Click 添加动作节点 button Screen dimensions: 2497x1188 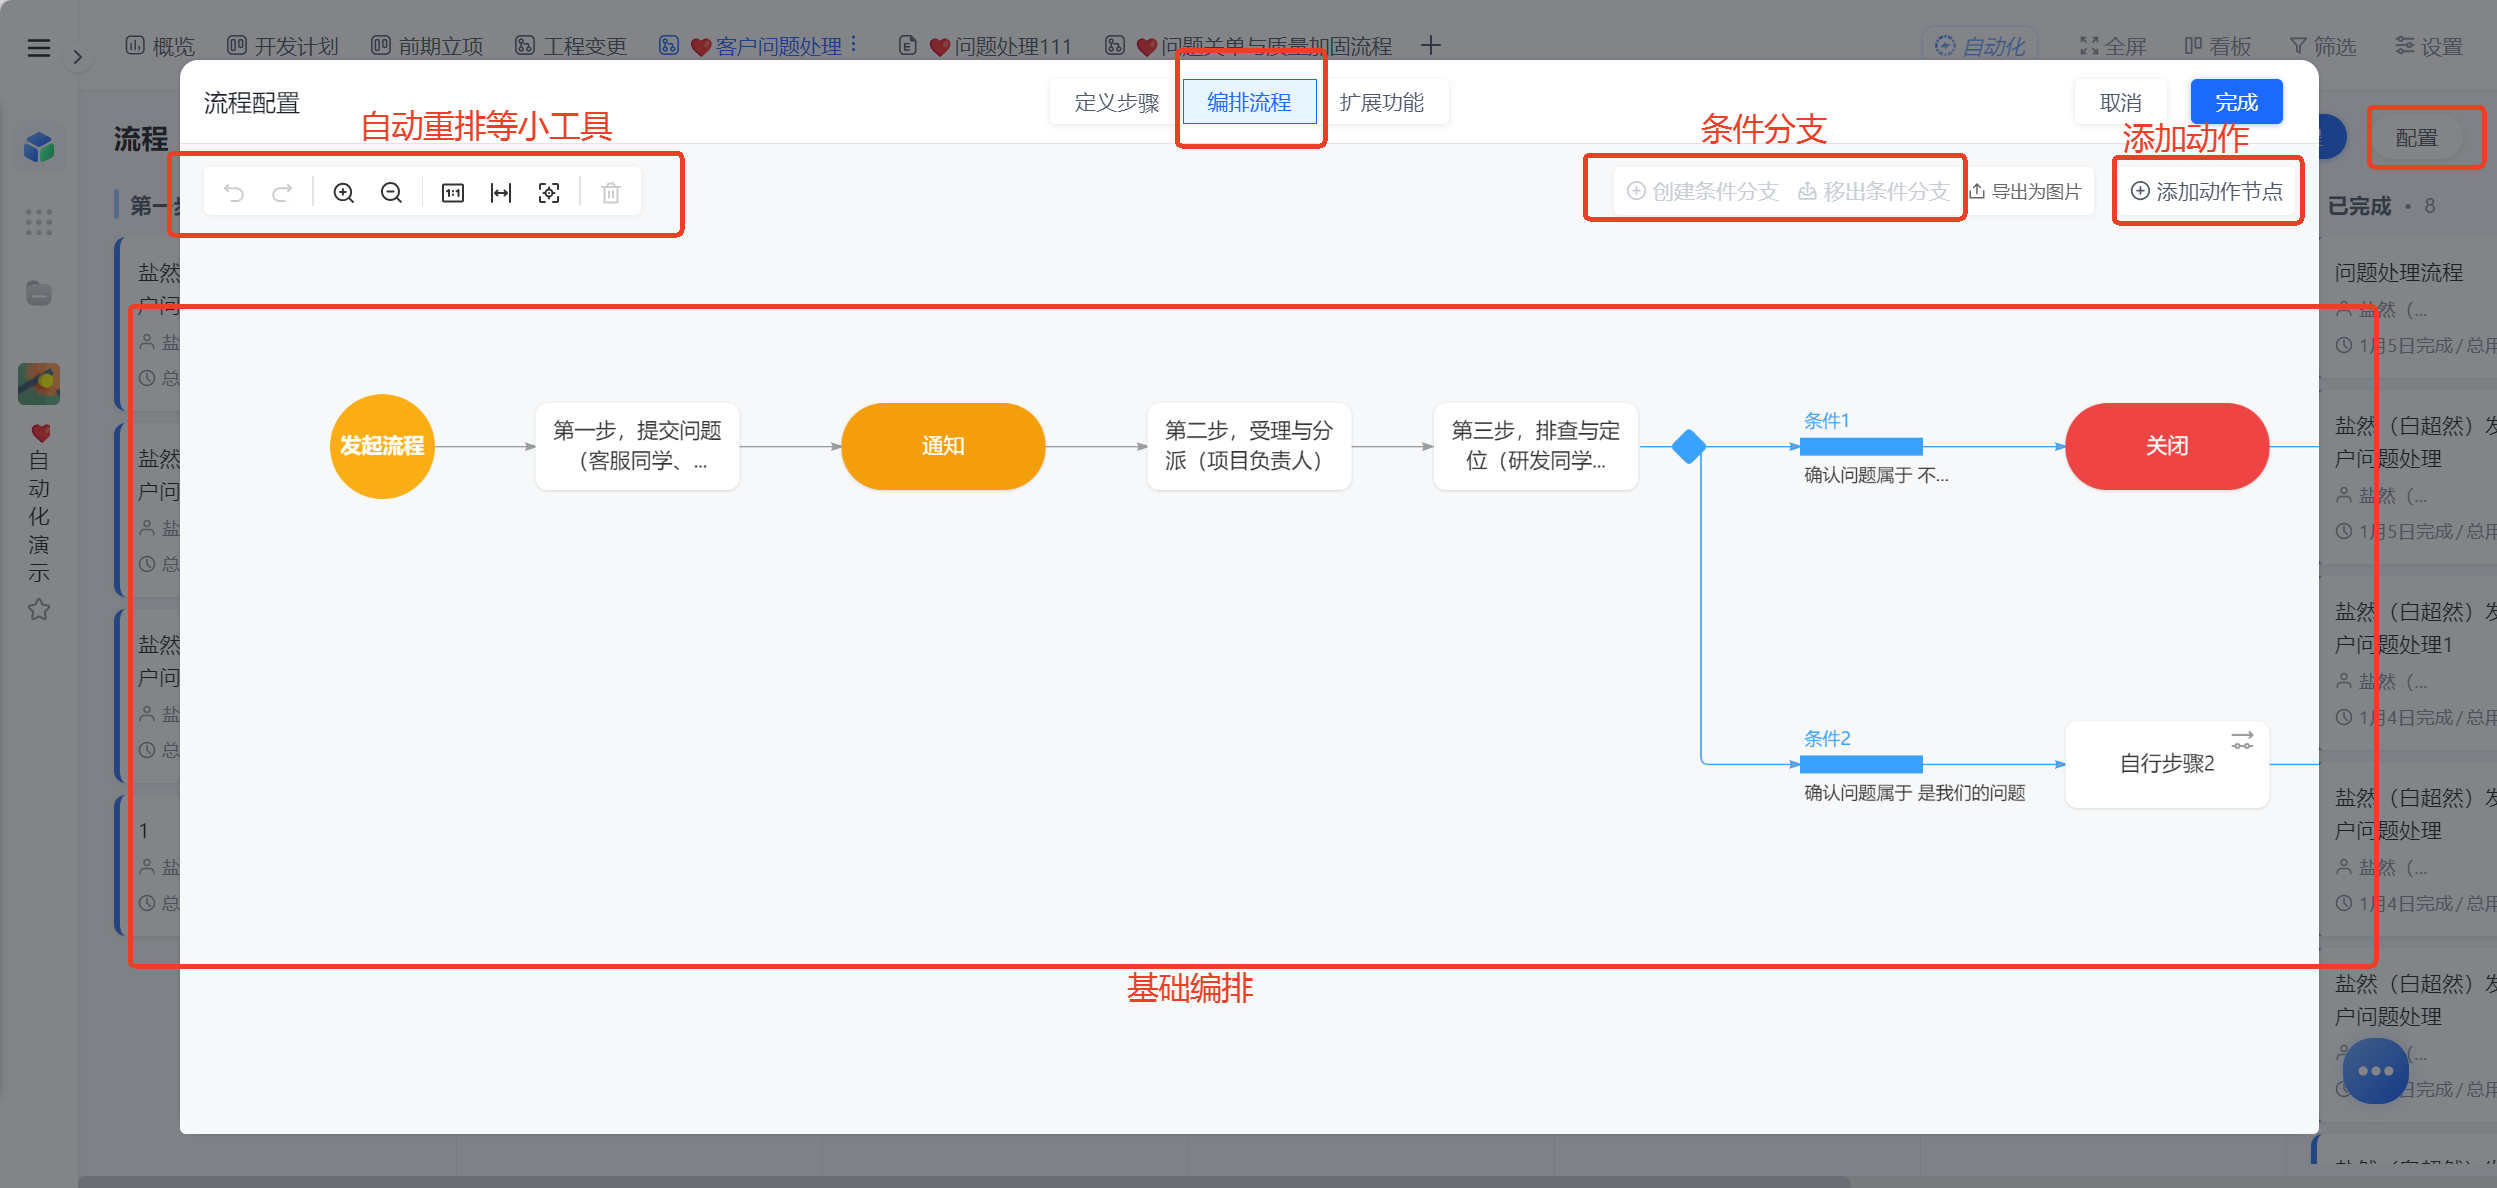click(x=2207, y=191)
